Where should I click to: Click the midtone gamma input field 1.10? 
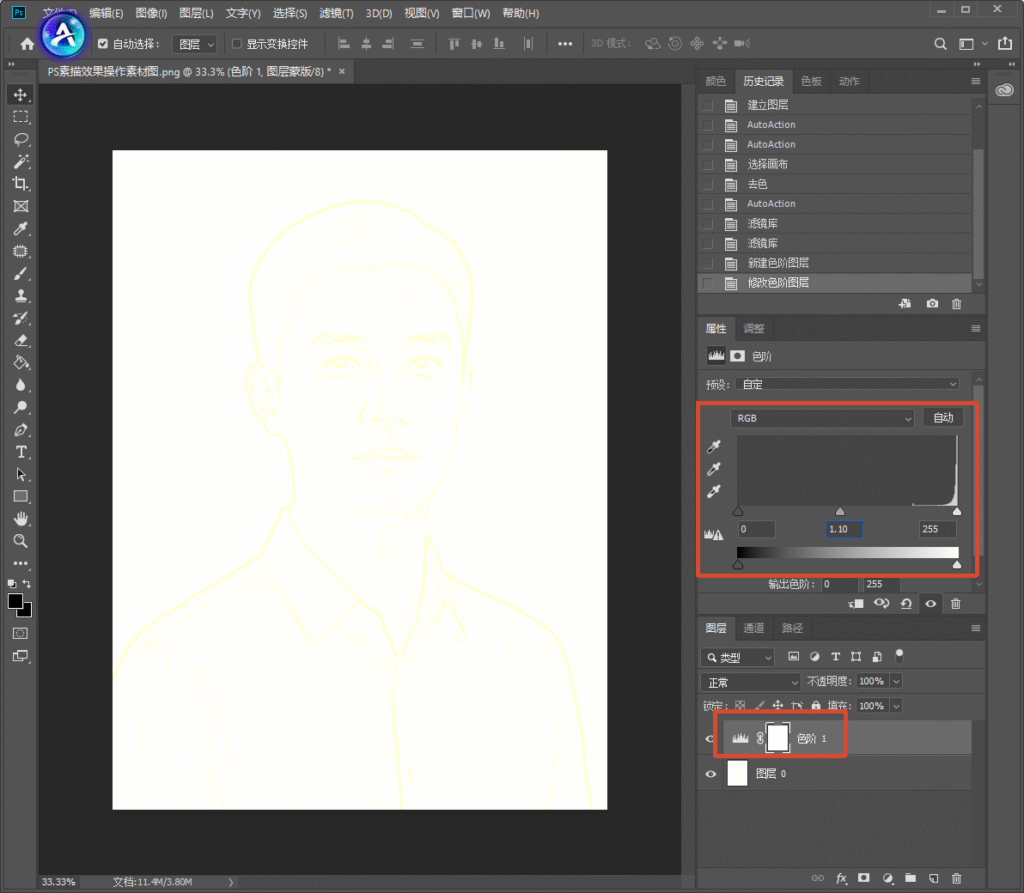[844, 529]
